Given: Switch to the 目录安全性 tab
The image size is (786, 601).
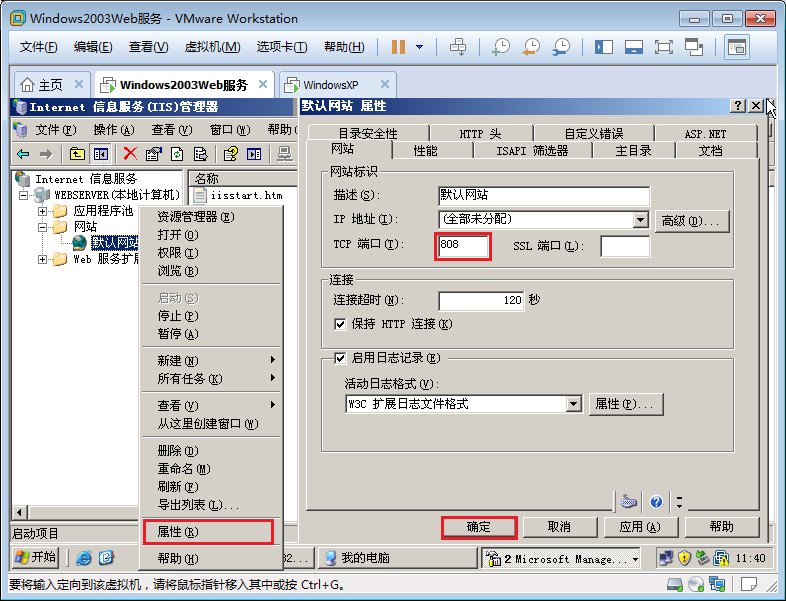Looking at the screenshot, I should tap(368, 133).
